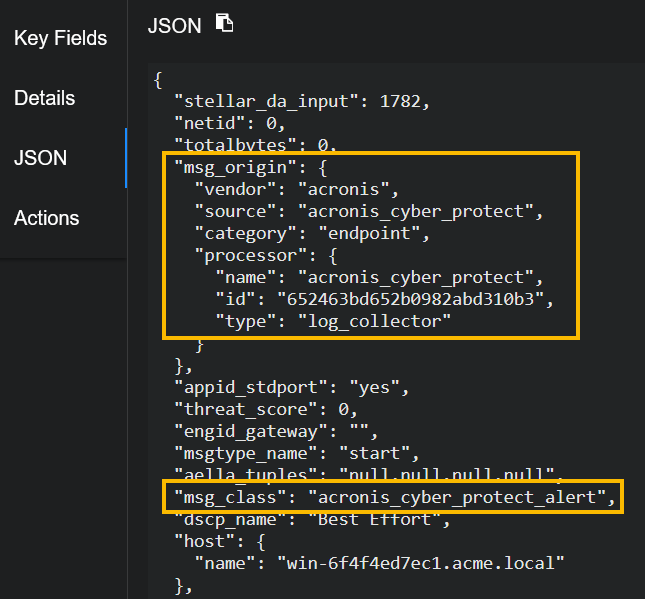Copy the JSON using the clipboard icon
This screenshot has width=645, height=599.
pyautogui.click(x=225, y=24)
